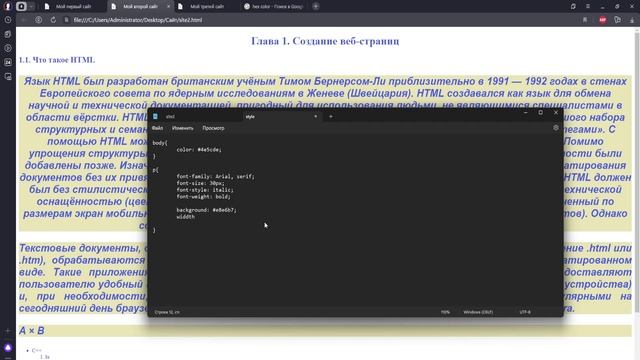Reload the current page
640x360 pixels.
click(53, 20)
